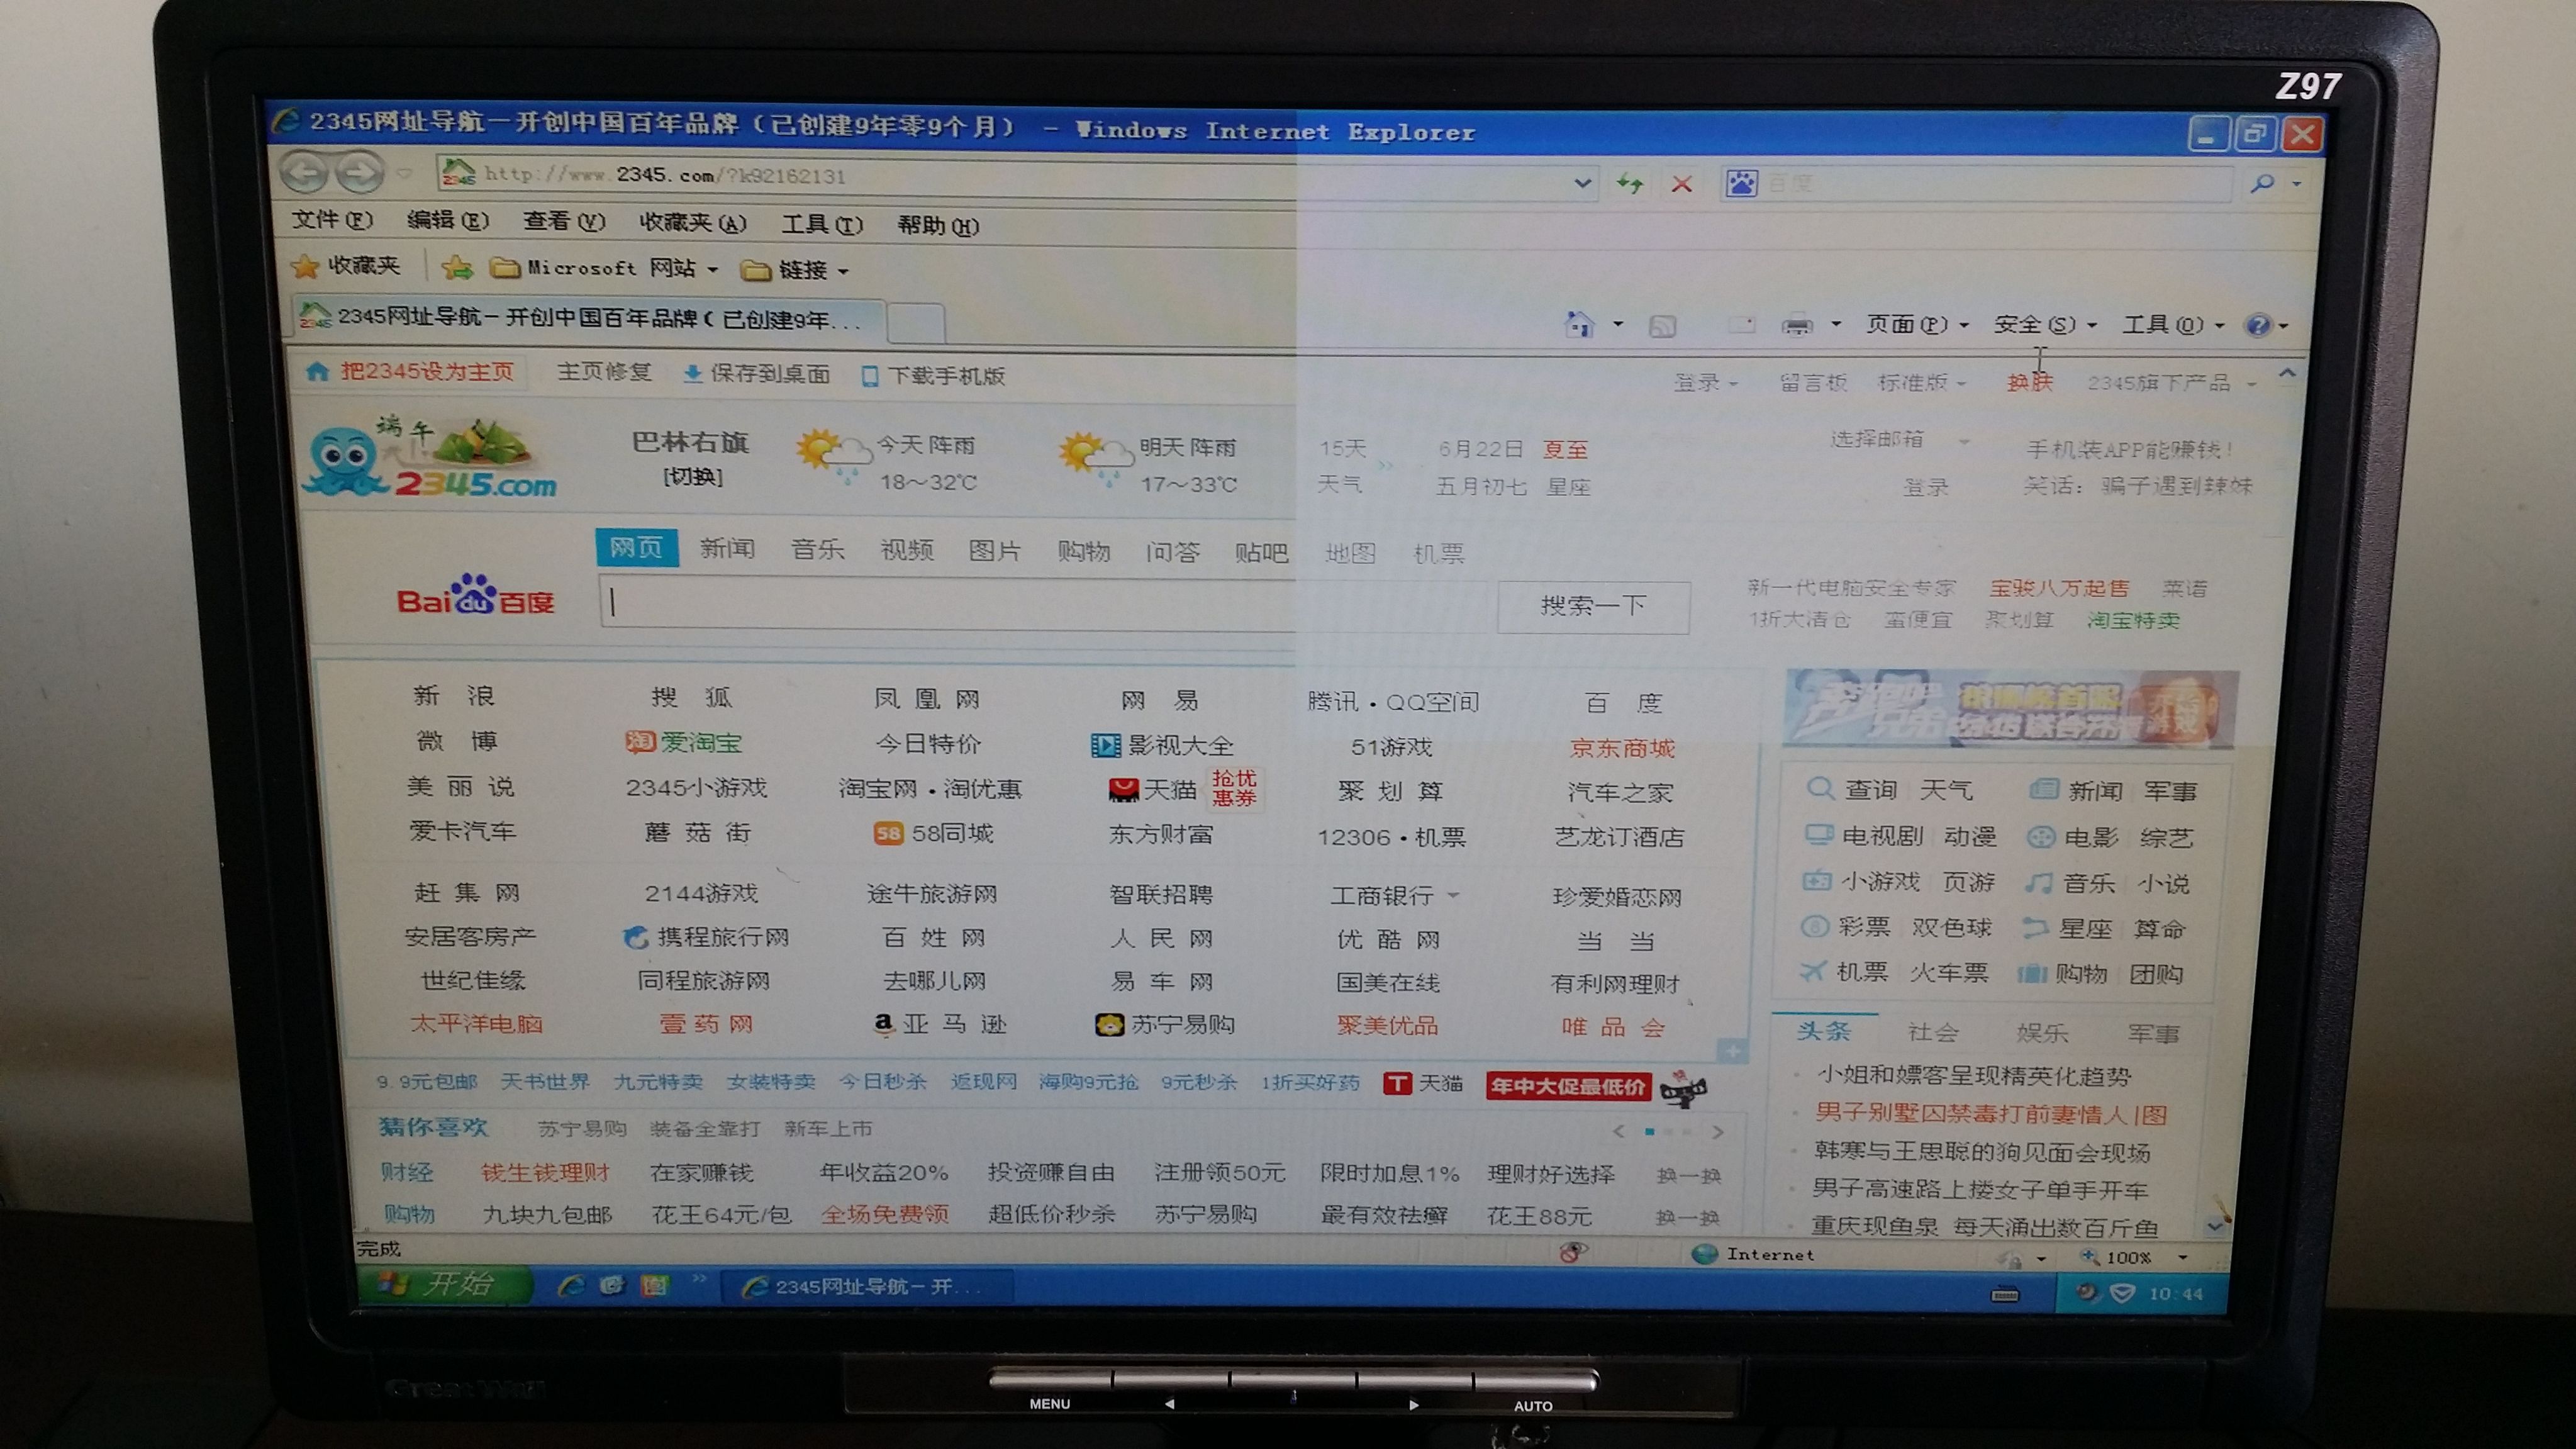
Task: Open the 页面(P) dropdown menu
Action: (1917, 325)
